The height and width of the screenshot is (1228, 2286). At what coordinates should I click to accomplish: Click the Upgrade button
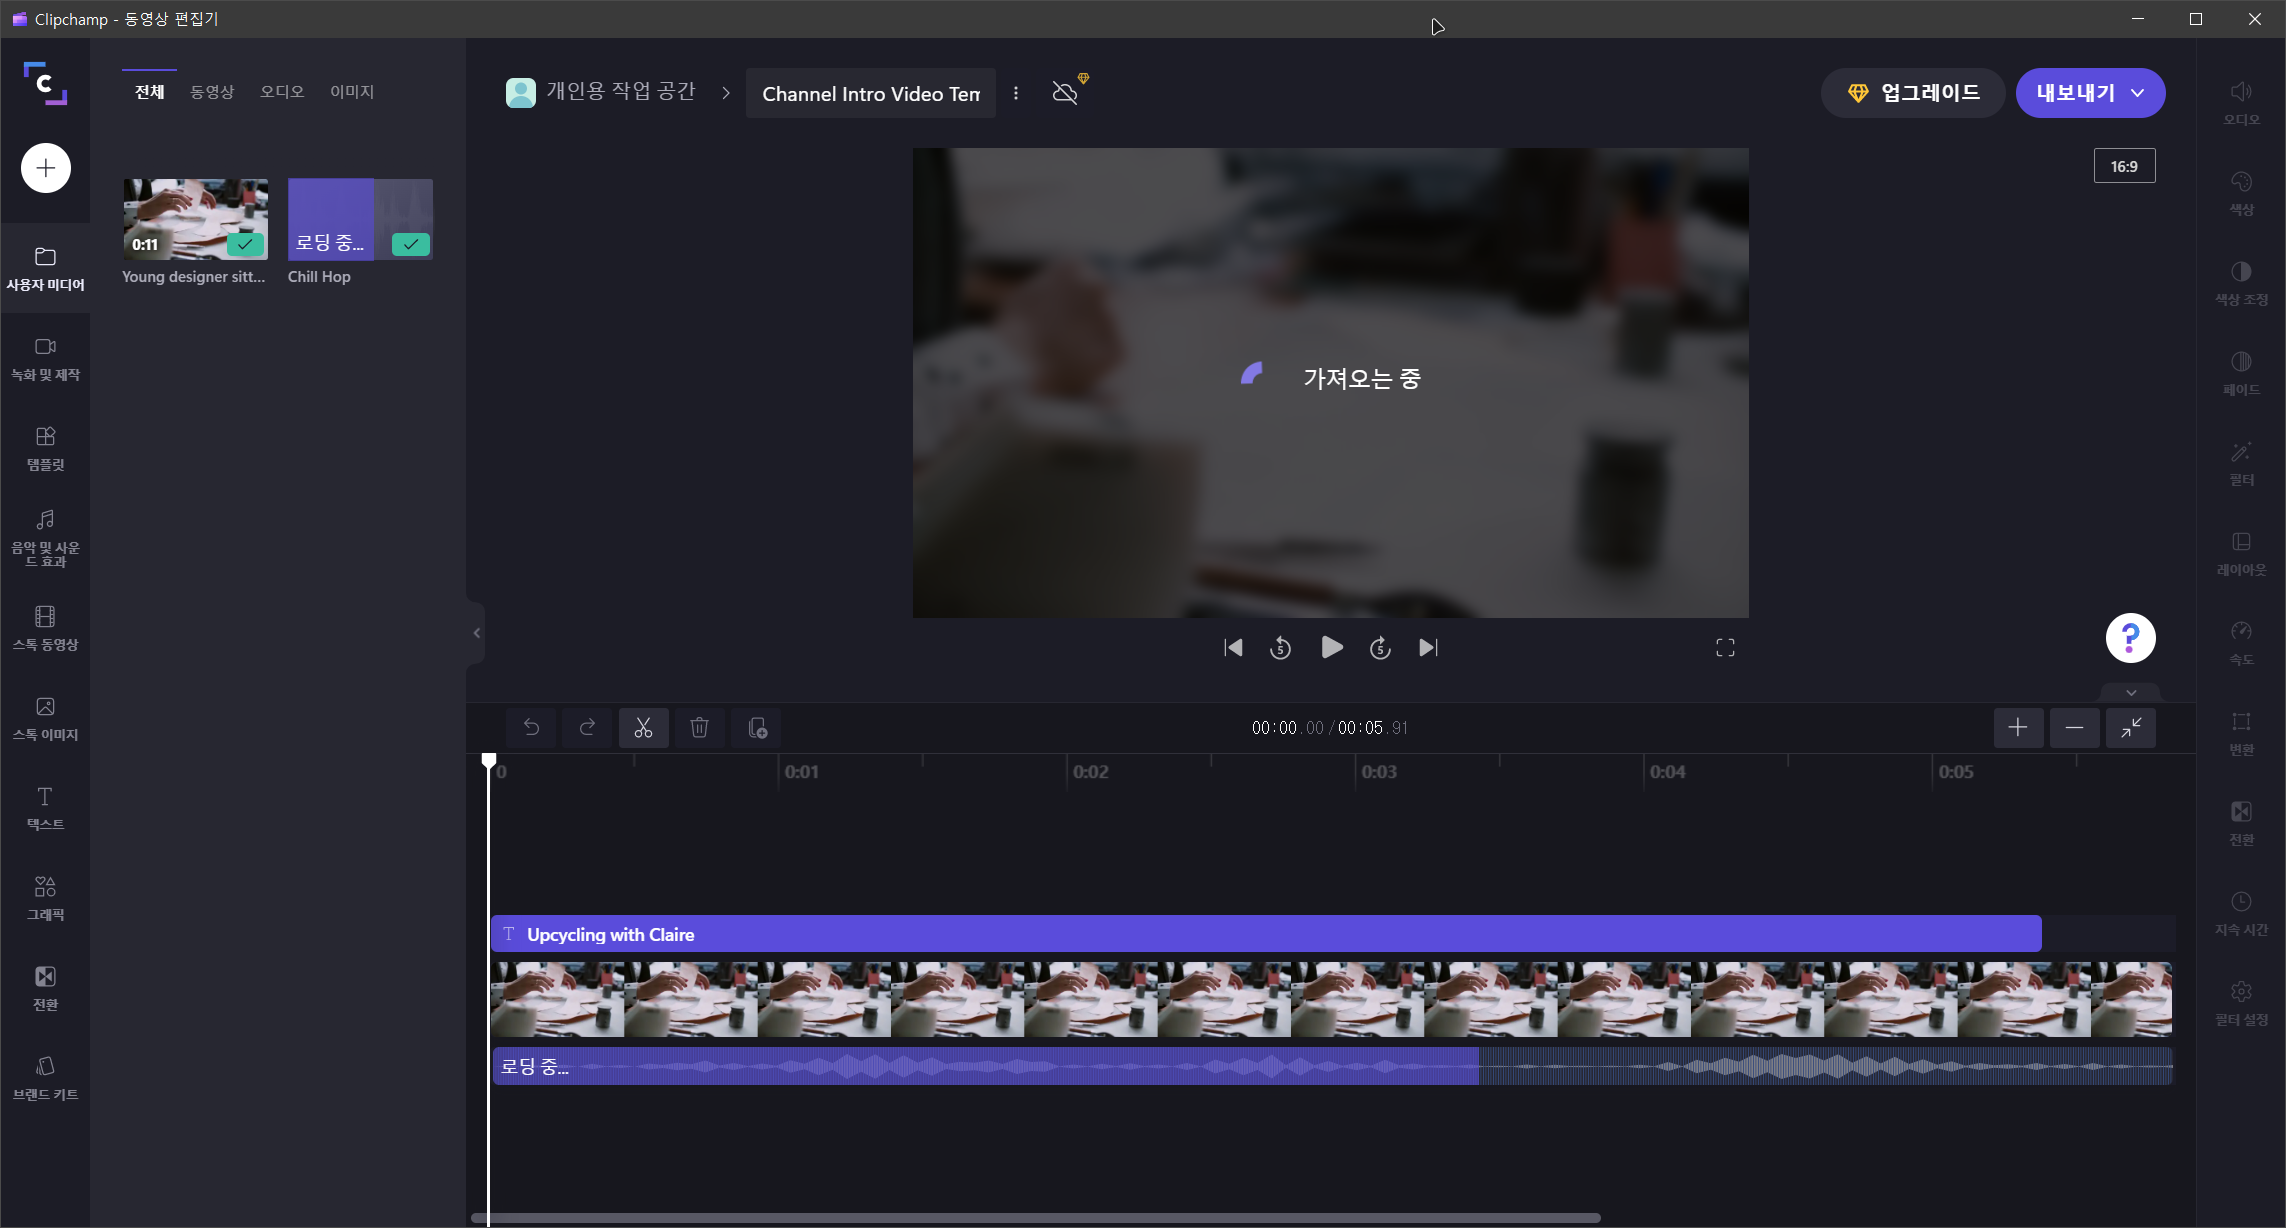[1912, 93]
